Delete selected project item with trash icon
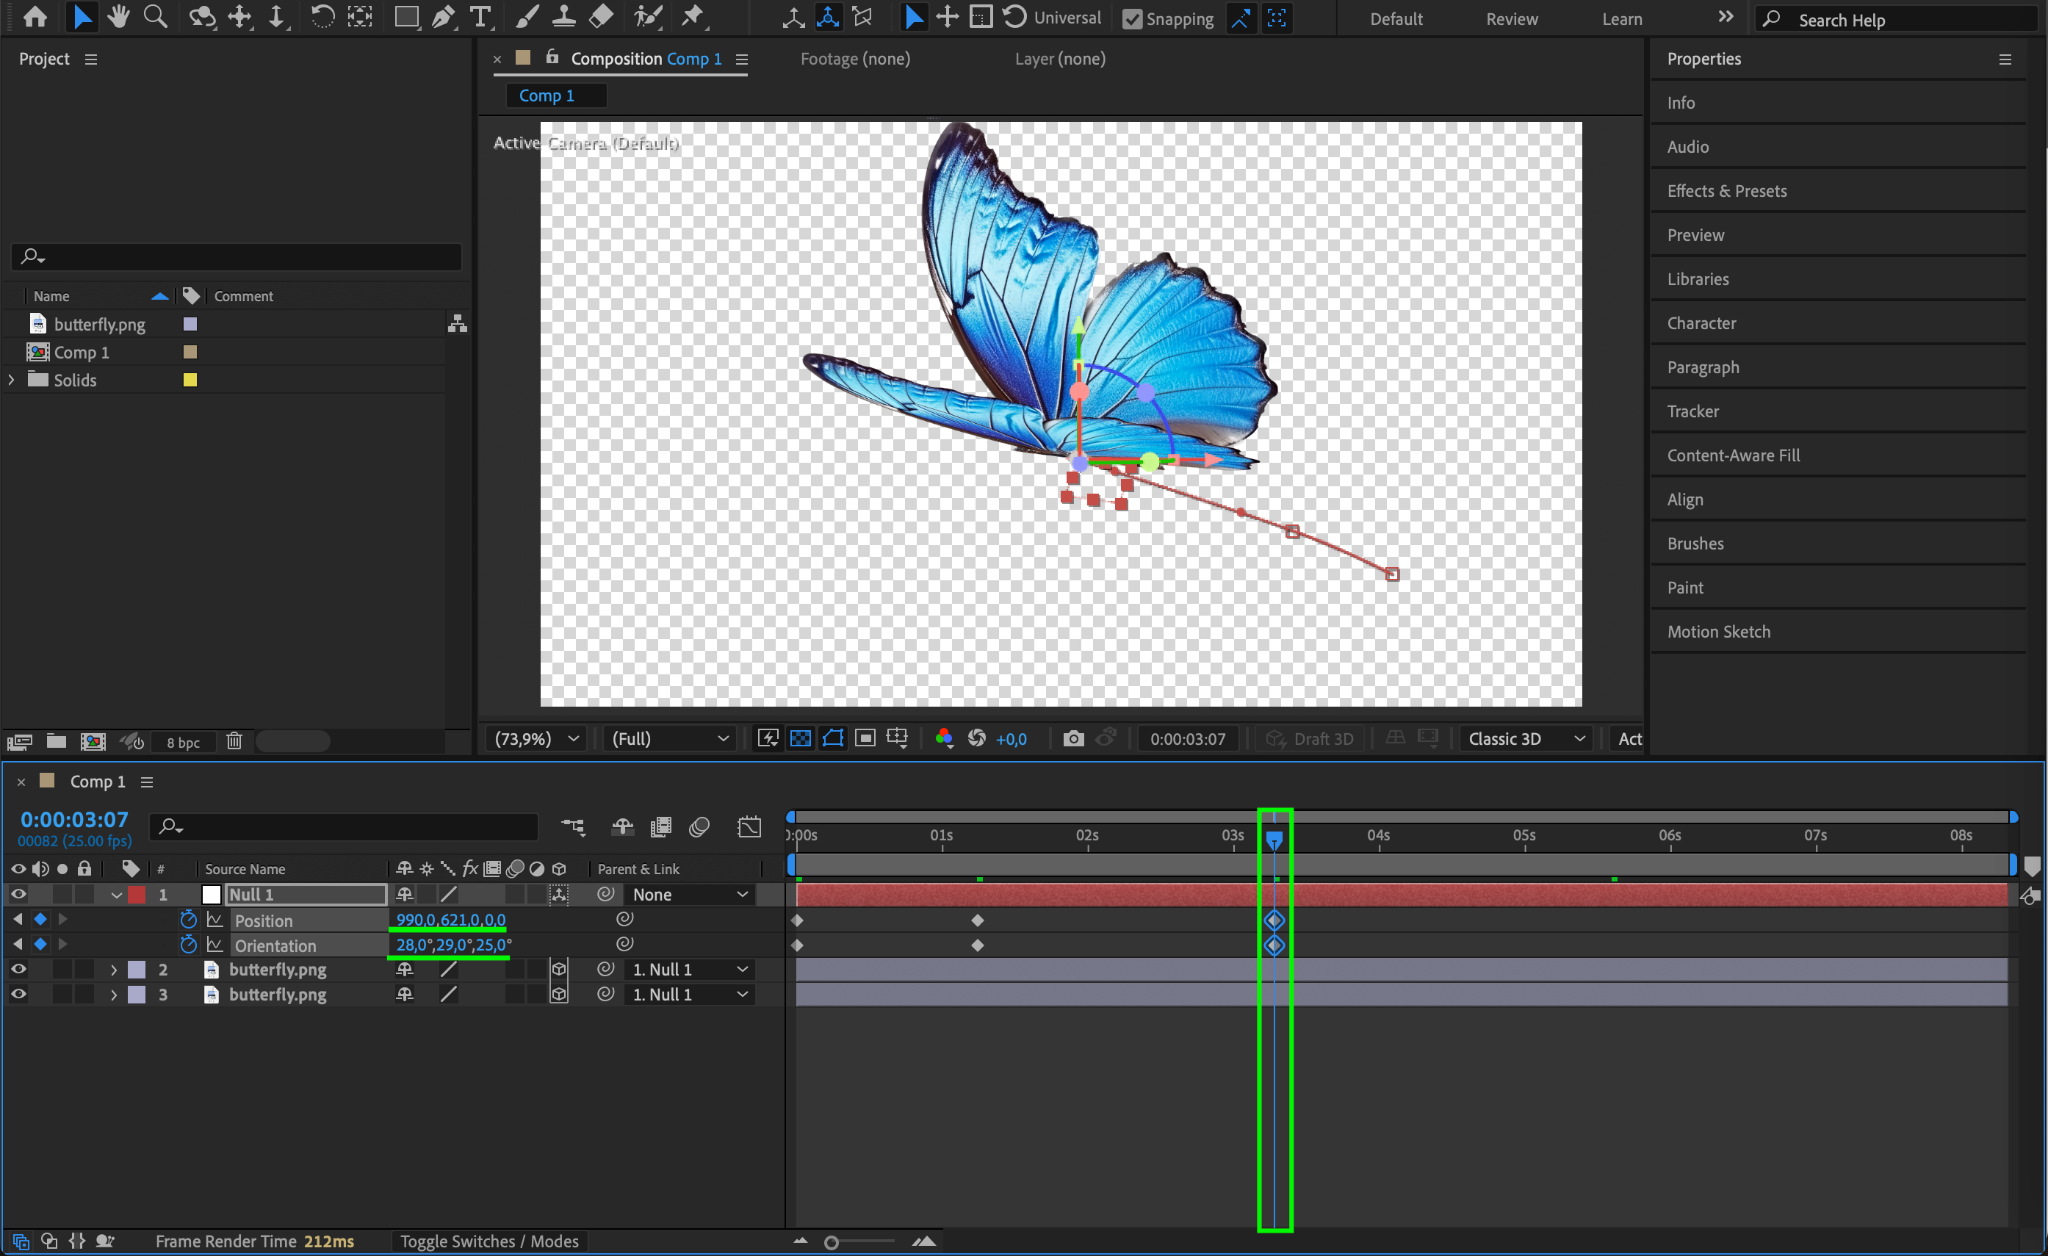Screen dimensions: 2048x1256 click(234, 741)
